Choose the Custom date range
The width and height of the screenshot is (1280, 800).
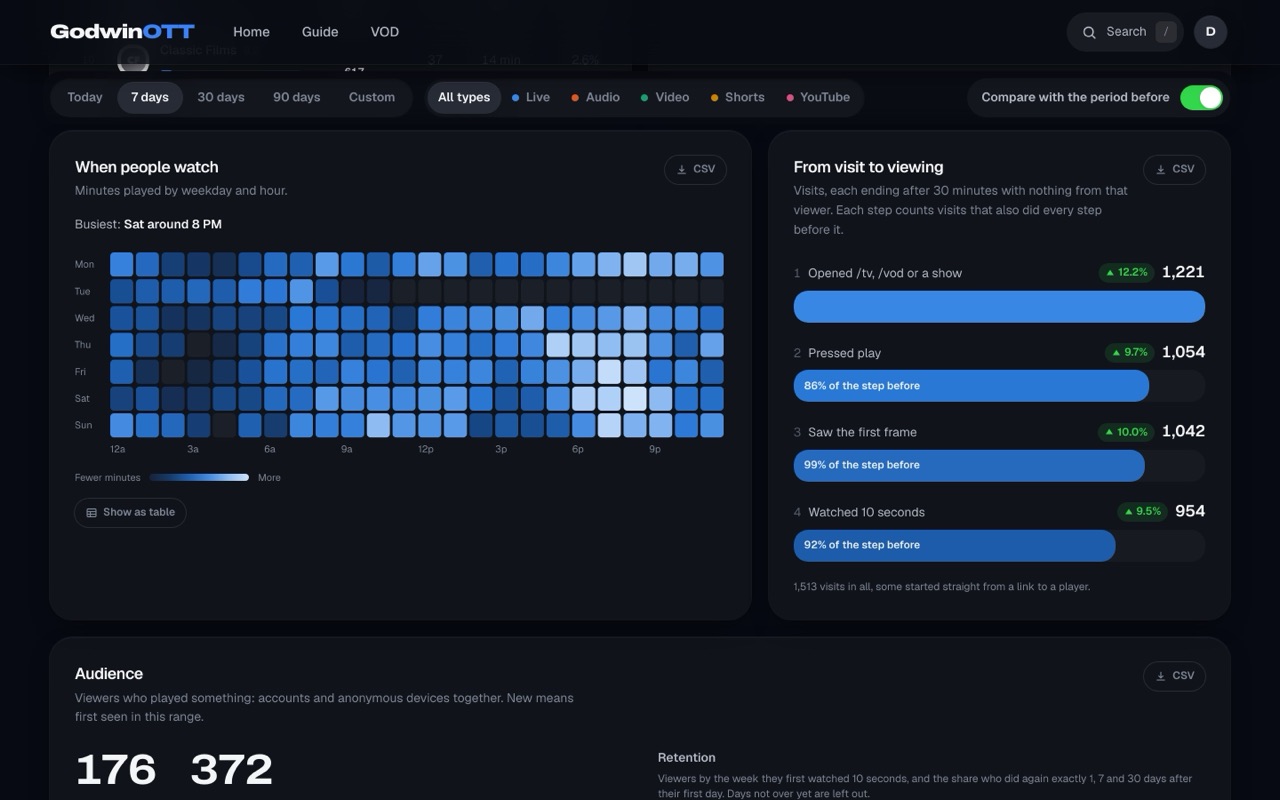point(372,97)
